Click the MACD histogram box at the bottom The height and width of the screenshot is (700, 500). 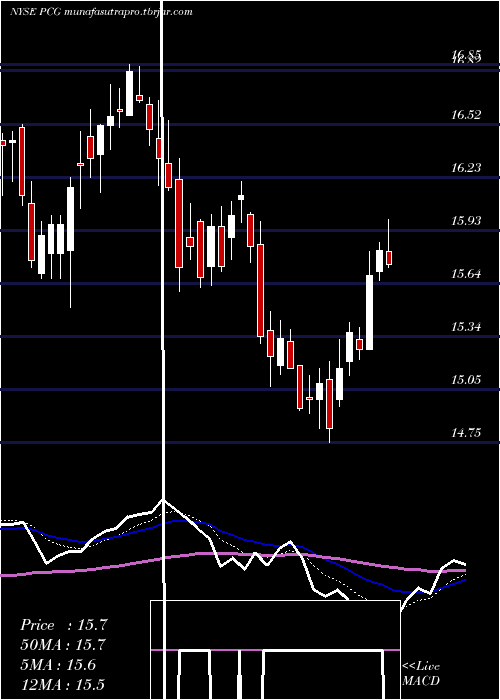[275, 650]
